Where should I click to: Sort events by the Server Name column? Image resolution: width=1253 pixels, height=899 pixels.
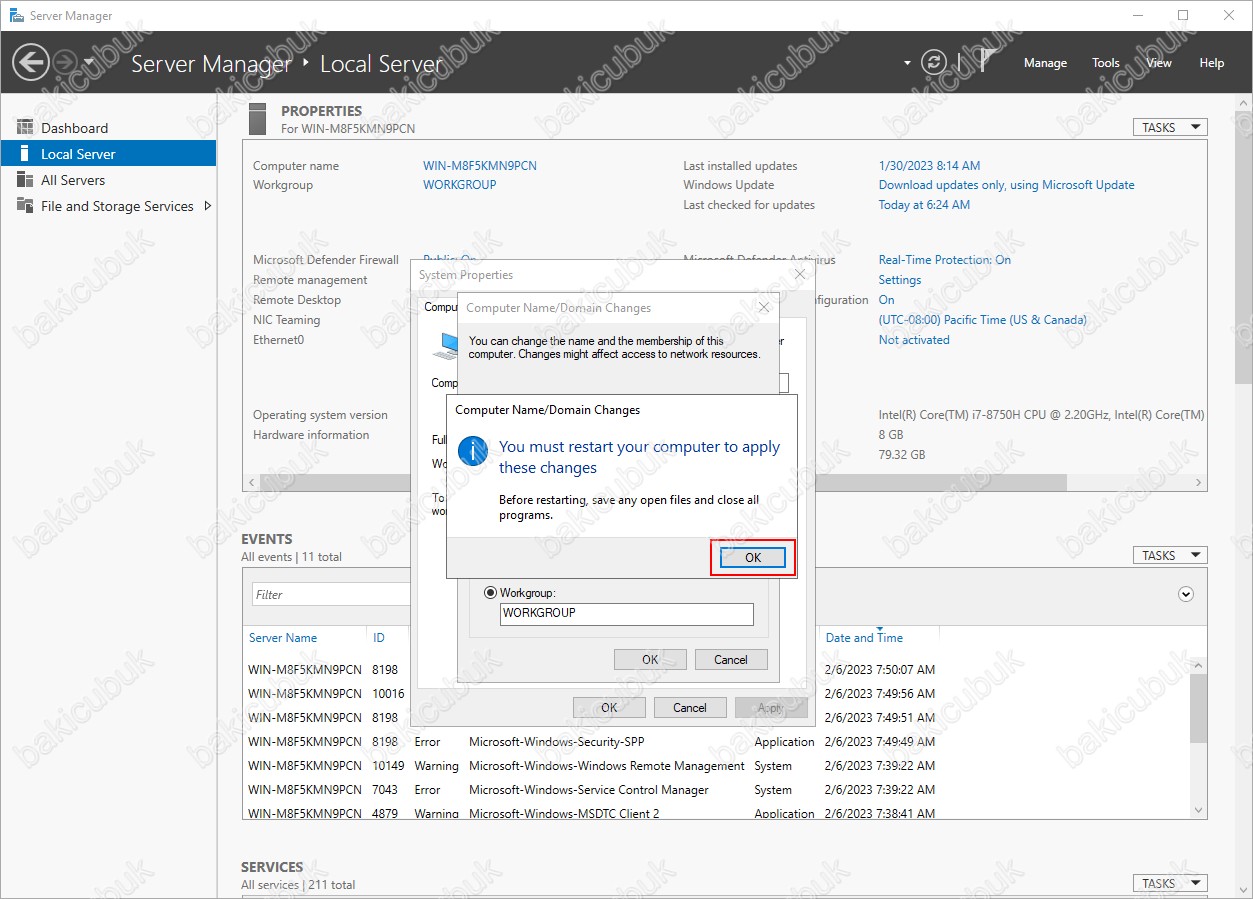click(x=283, y=638)
